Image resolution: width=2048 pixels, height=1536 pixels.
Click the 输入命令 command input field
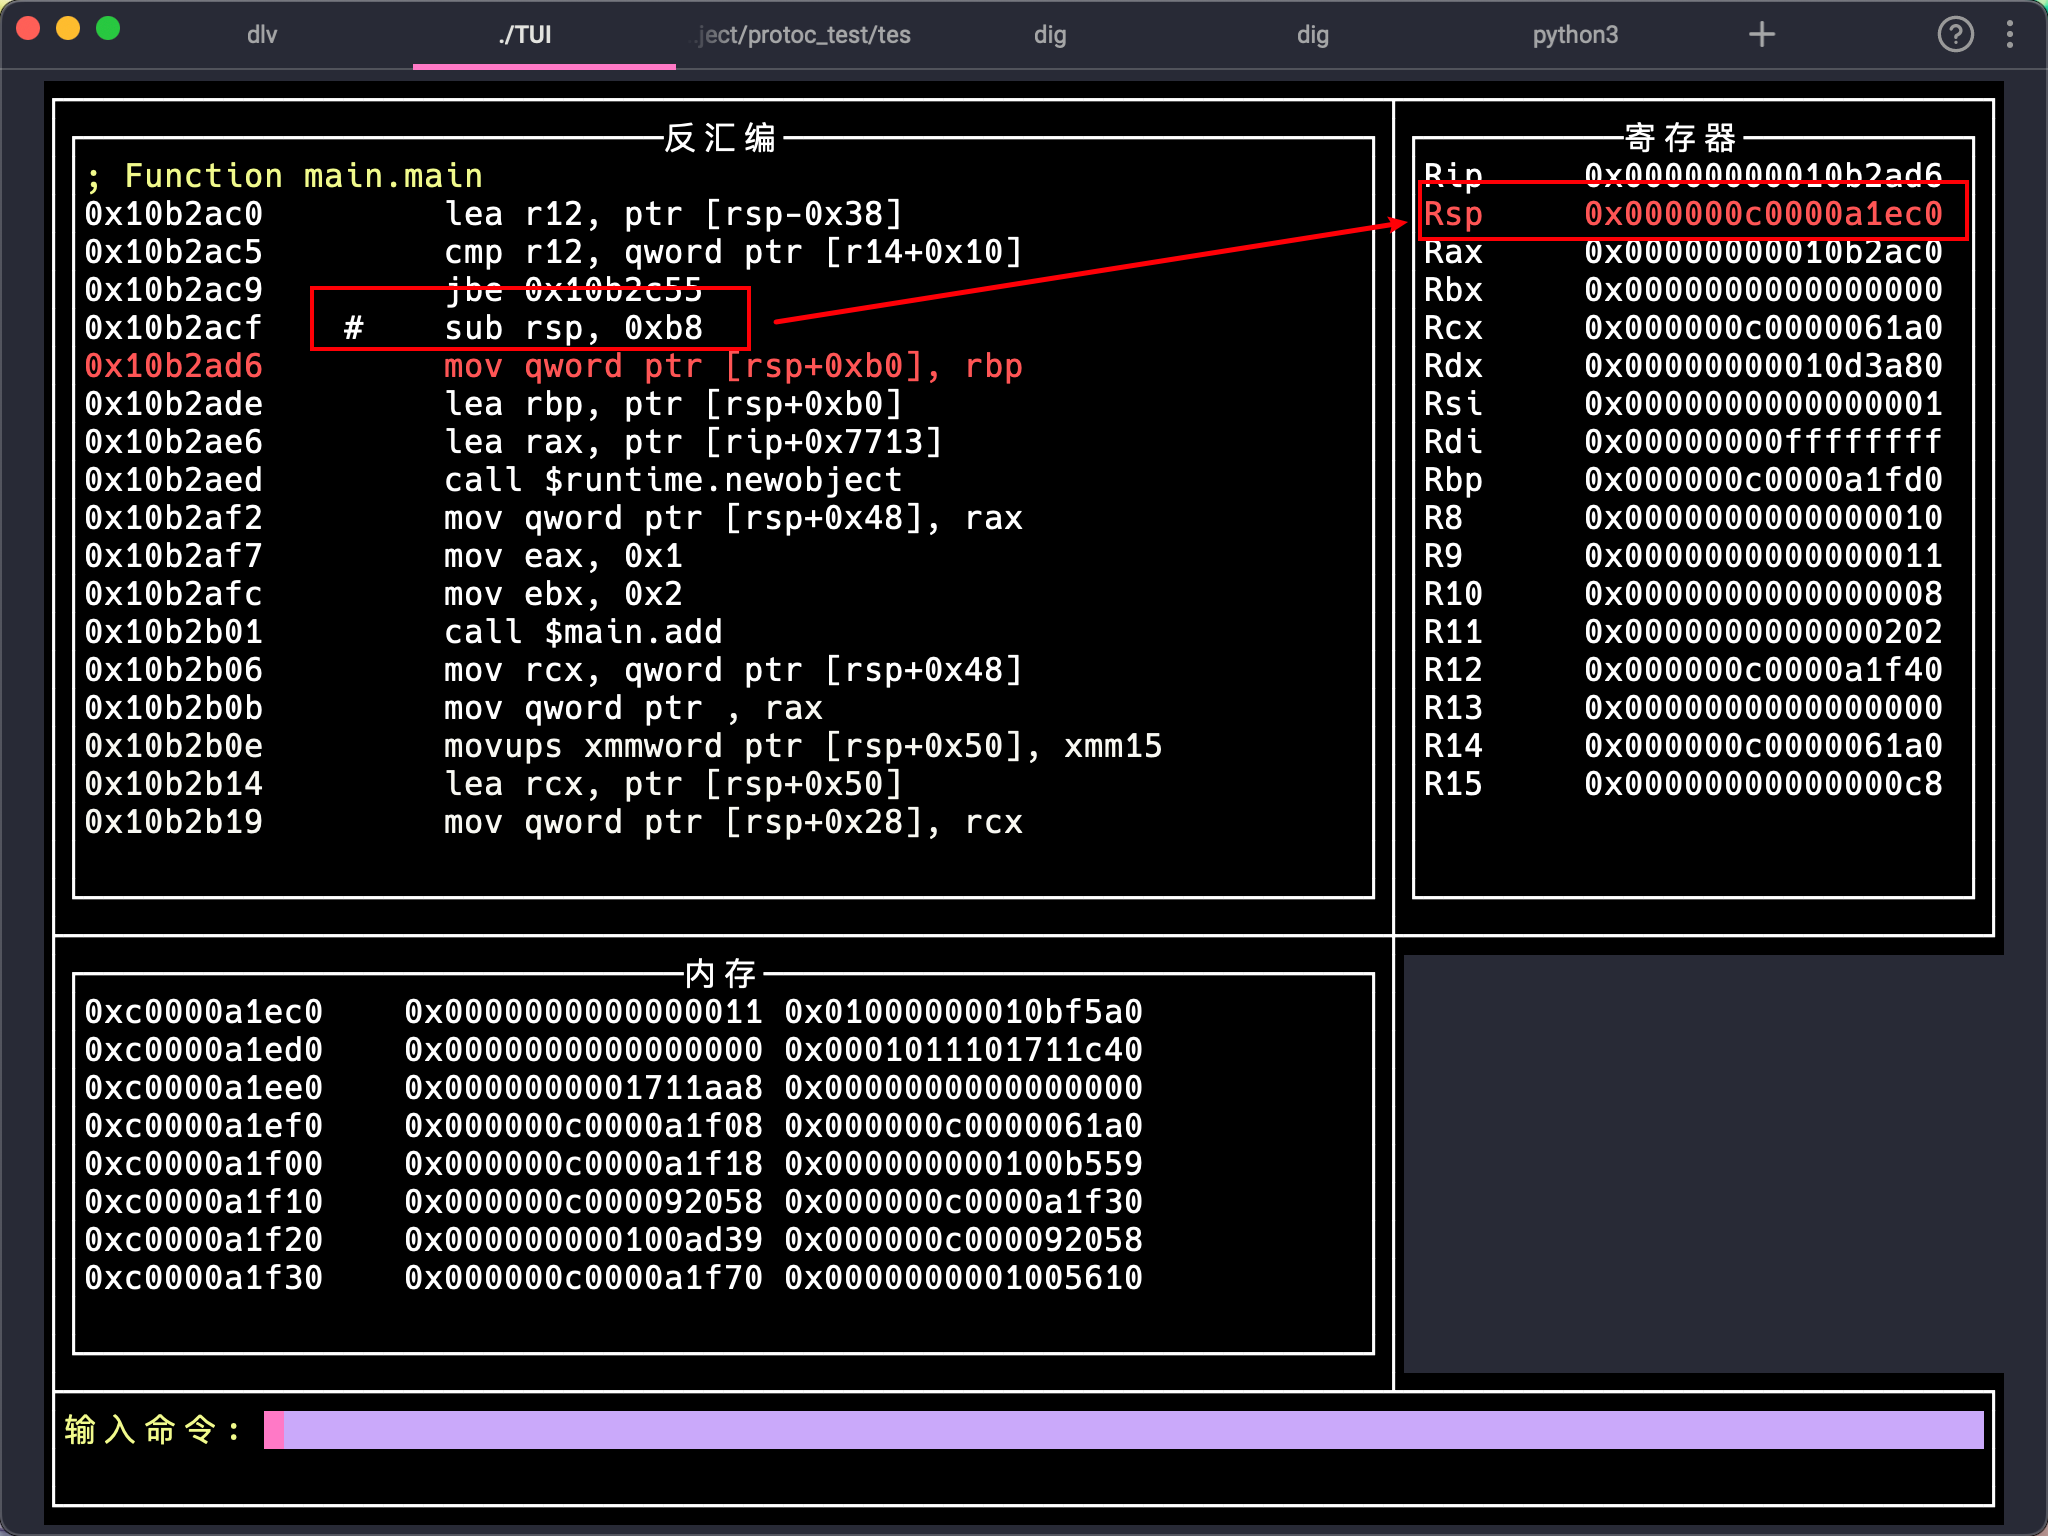(1130, 1430)
